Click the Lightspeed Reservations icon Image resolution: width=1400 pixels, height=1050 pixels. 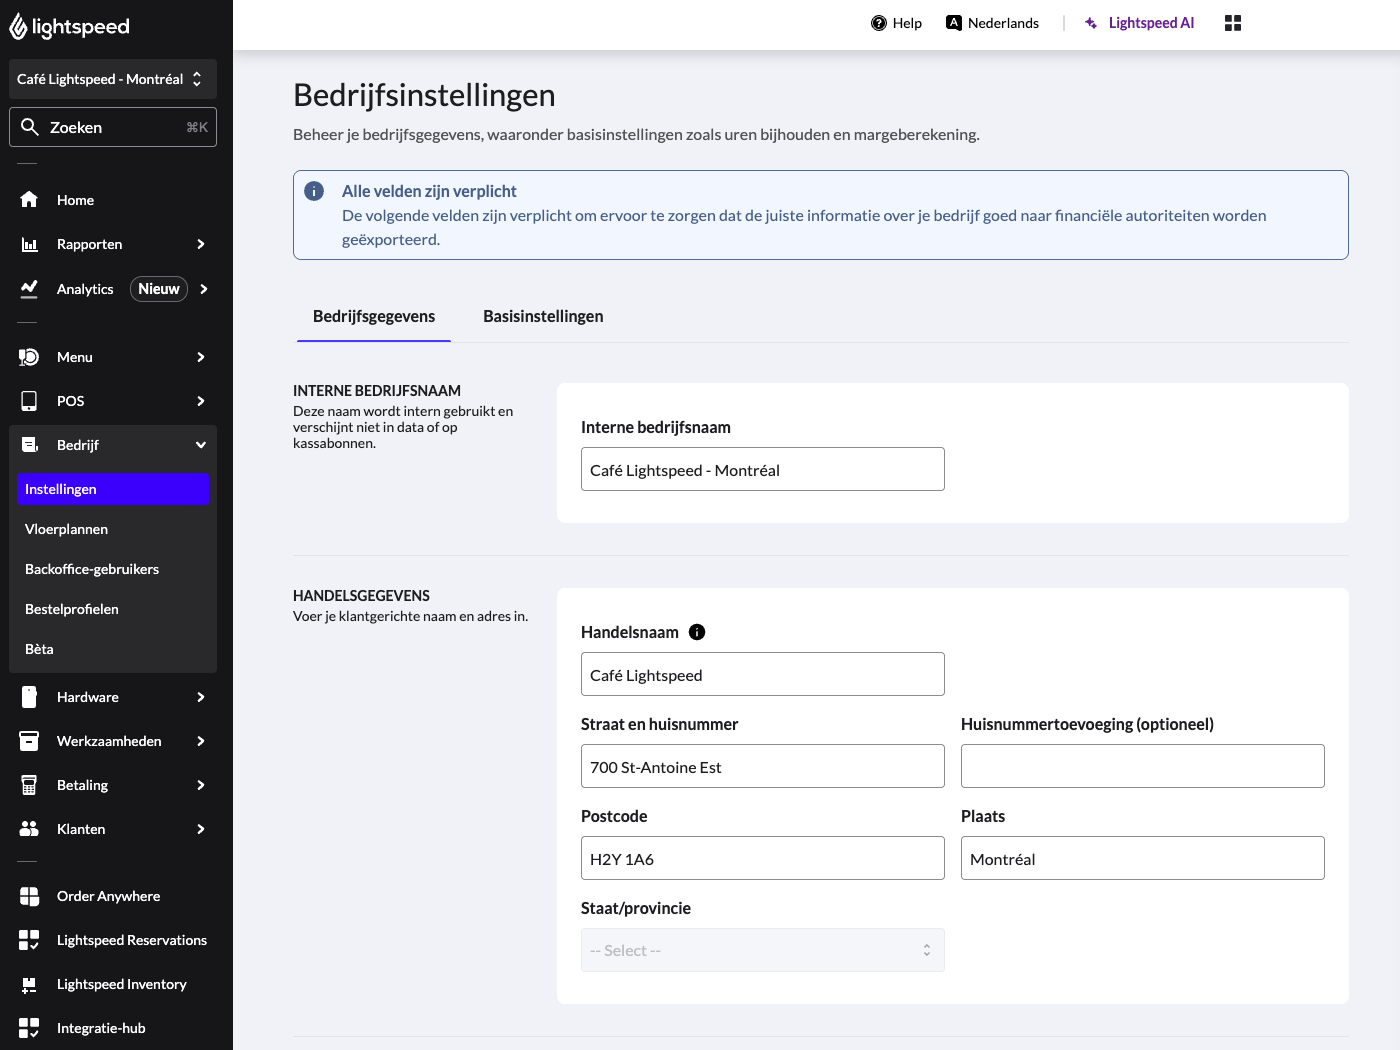click(29, 940)
